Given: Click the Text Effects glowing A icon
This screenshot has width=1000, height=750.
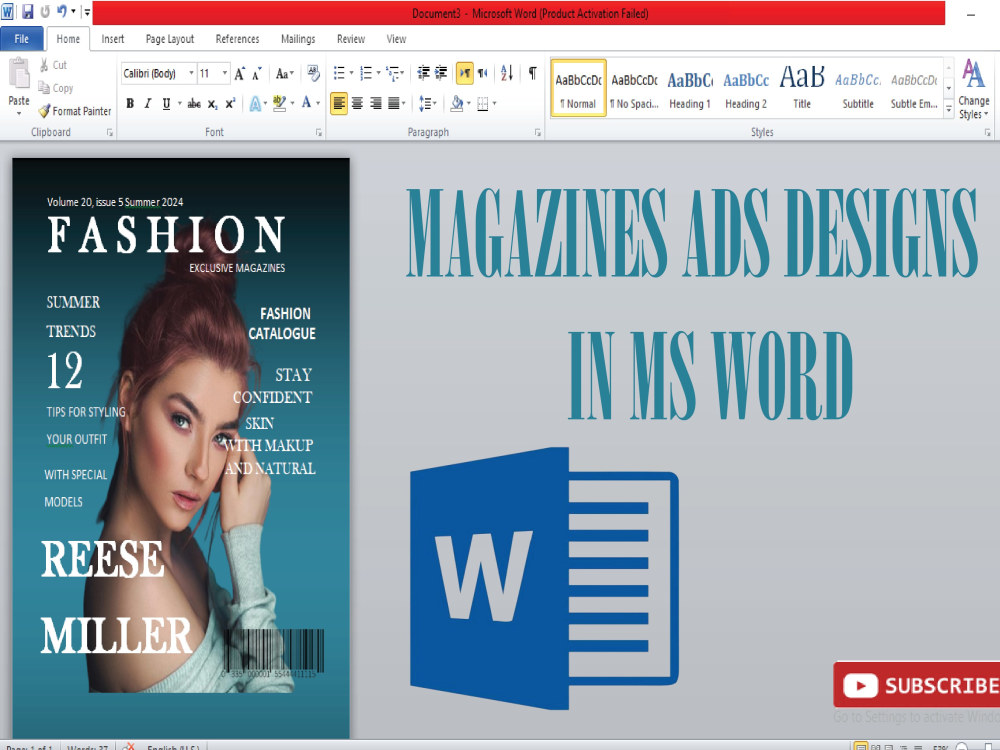Looking at the screenshot, I should (x=255, y=103).
